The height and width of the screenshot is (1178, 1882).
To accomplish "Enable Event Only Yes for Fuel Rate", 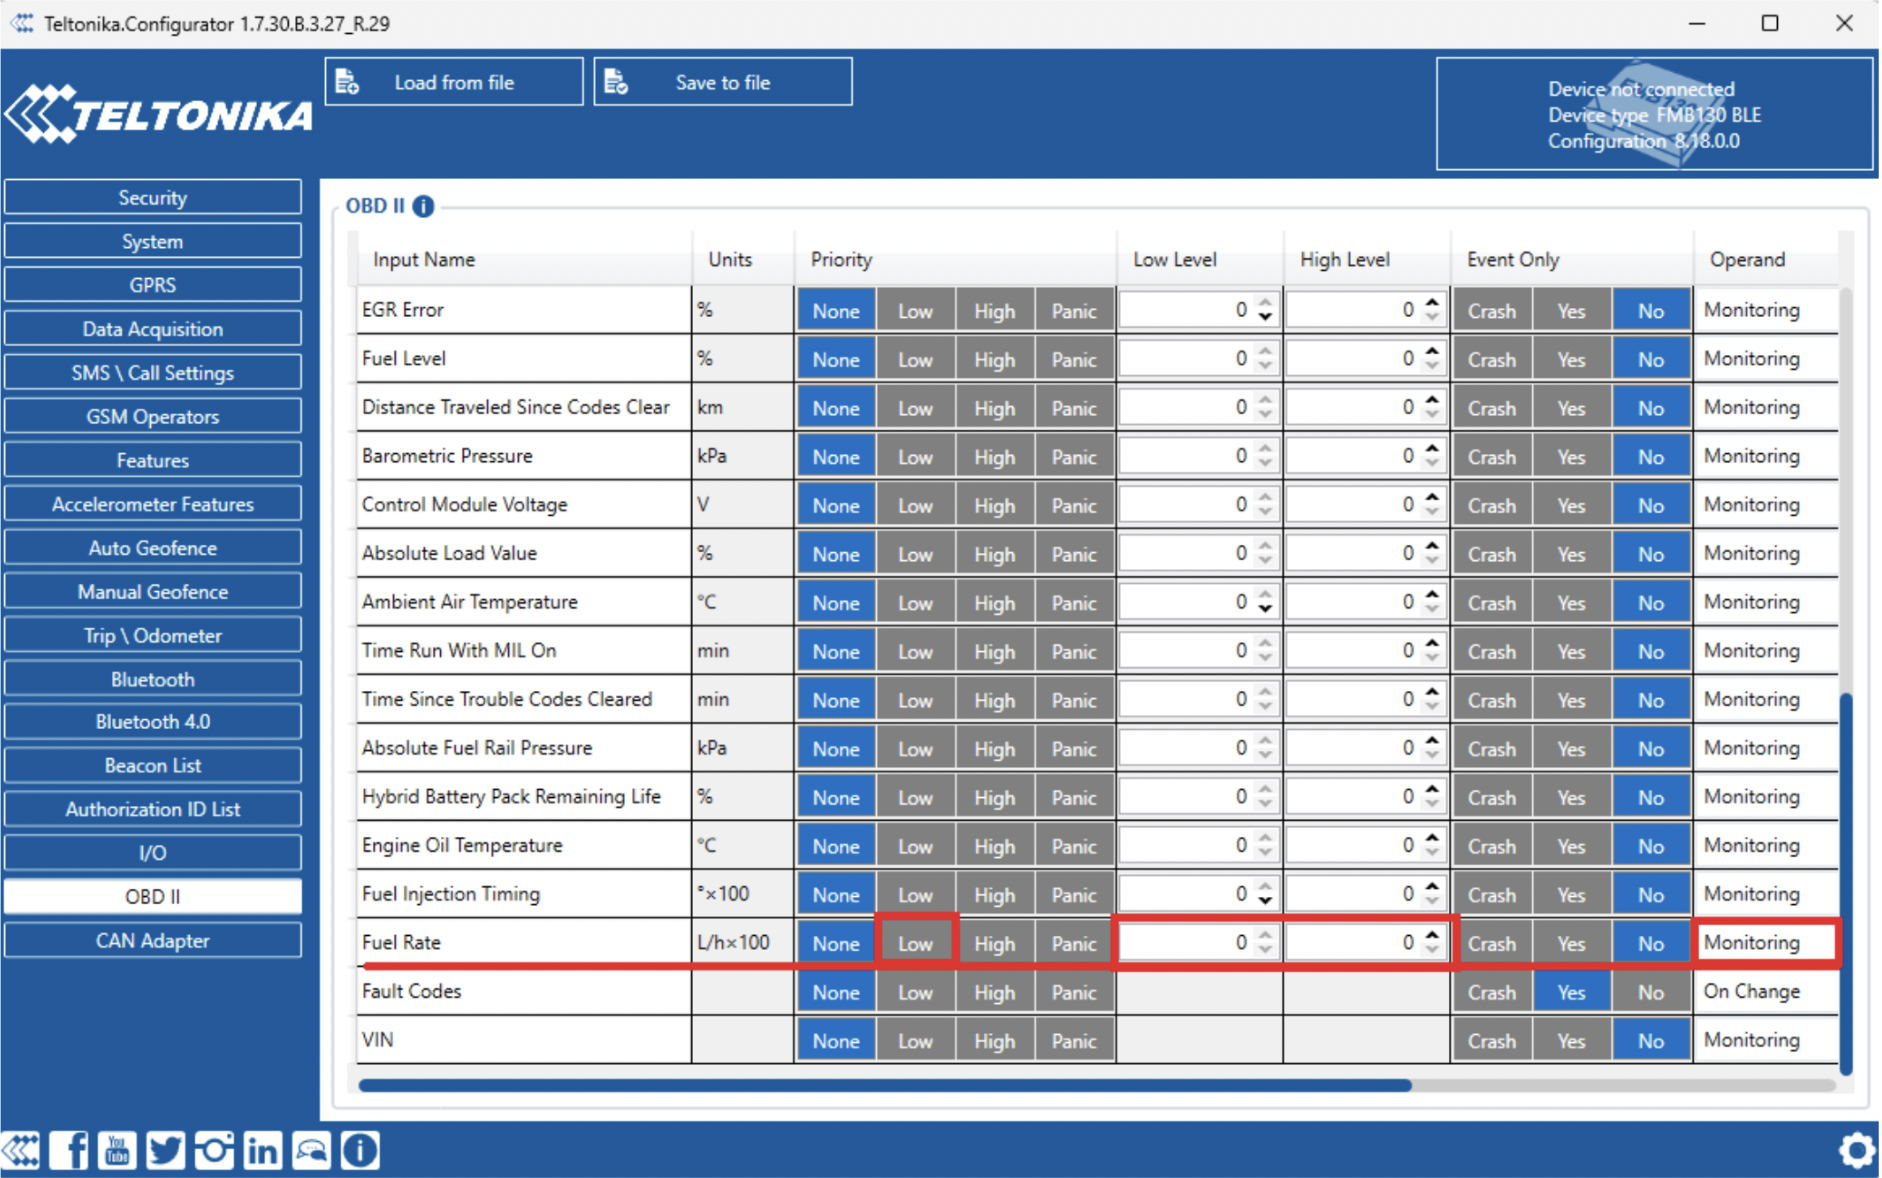I will [x=1571, y=943].
